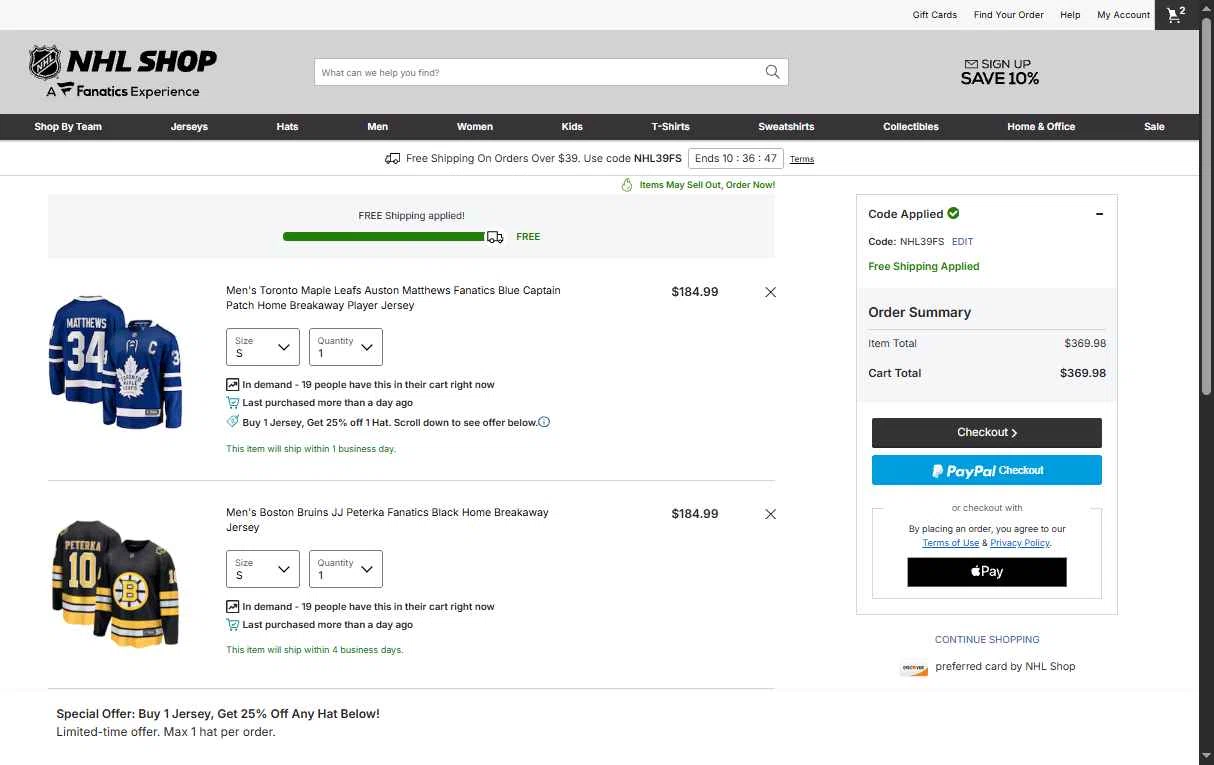This screenshot has height=765, width=1214.
Task: Click the Free Shipping Applied text
Action: click(x=924, y=266)
